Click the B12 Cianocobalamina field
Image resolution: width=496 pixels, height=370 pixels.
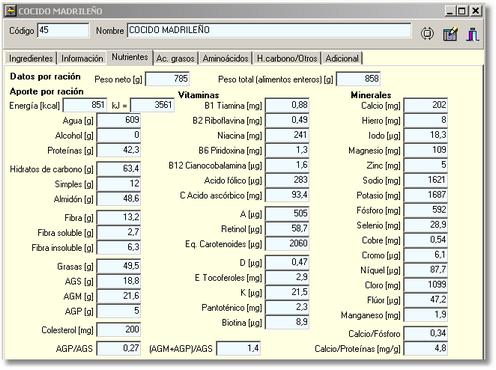click(x=287, y=165)
